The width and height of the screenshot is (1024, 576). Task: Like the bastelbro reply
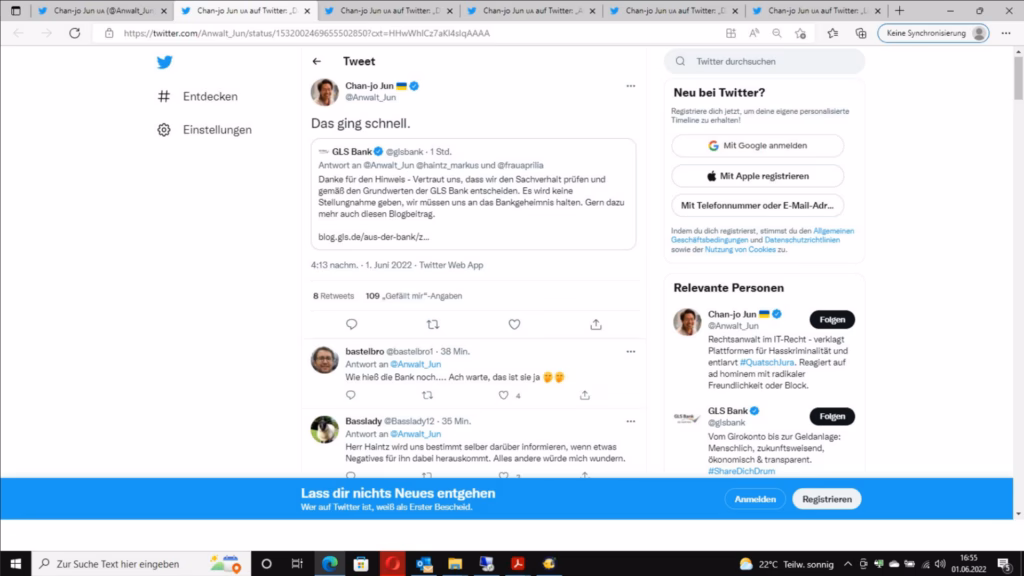click(504, 395)
